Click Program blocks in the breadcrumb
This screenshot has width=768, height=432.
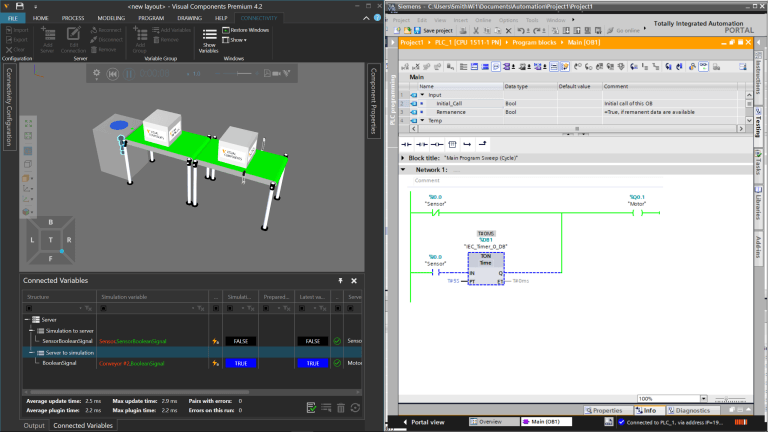pyautogui.click(x=534, y=43)
